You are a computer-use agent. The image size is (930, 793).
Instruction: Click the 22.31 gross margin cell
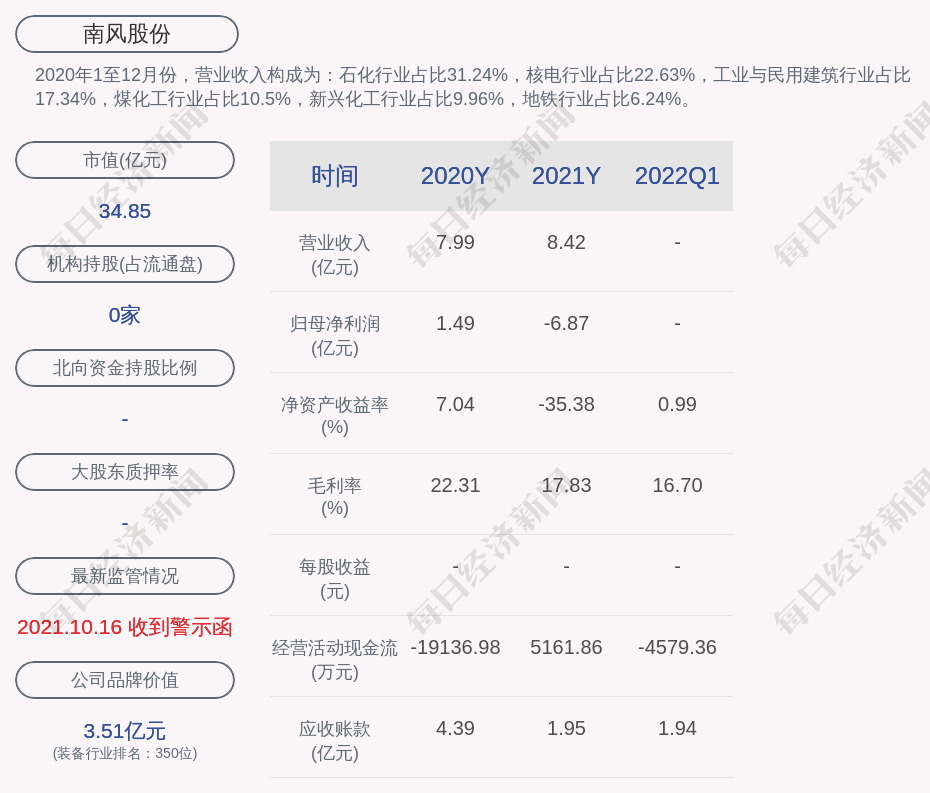(x=455, y=485)
